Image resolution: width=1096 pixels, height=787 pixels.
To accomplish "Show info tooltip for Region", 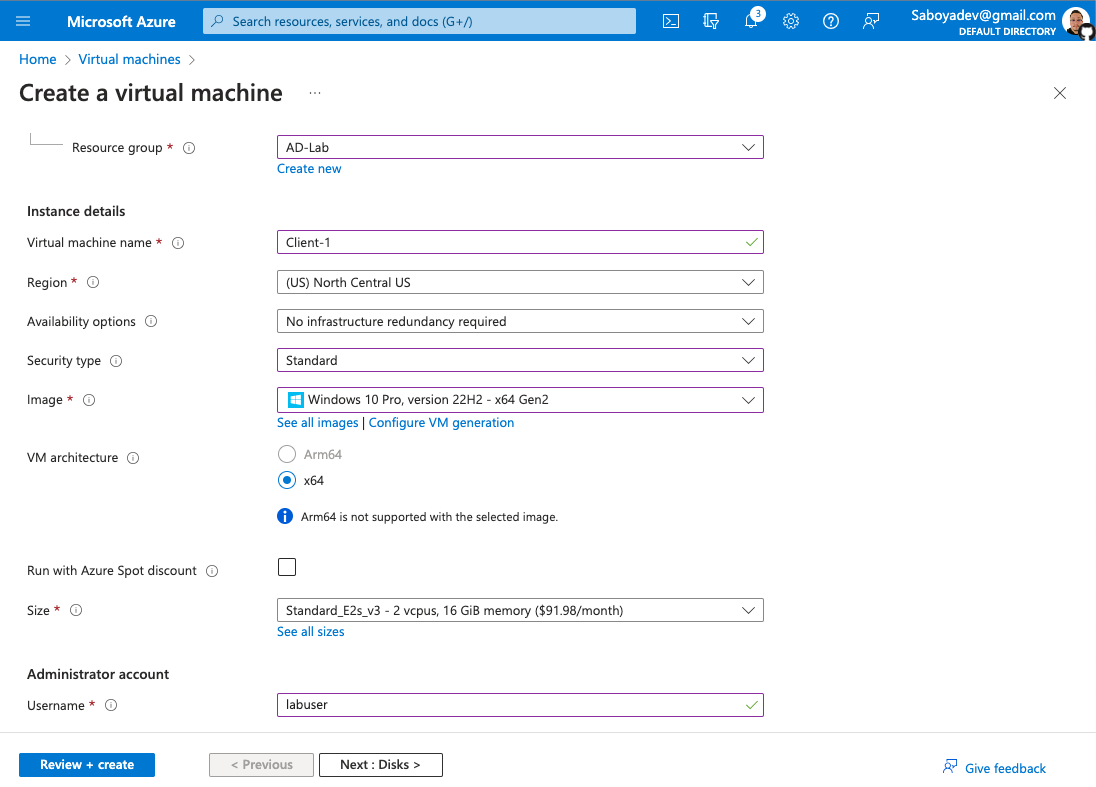I will 93,282.
